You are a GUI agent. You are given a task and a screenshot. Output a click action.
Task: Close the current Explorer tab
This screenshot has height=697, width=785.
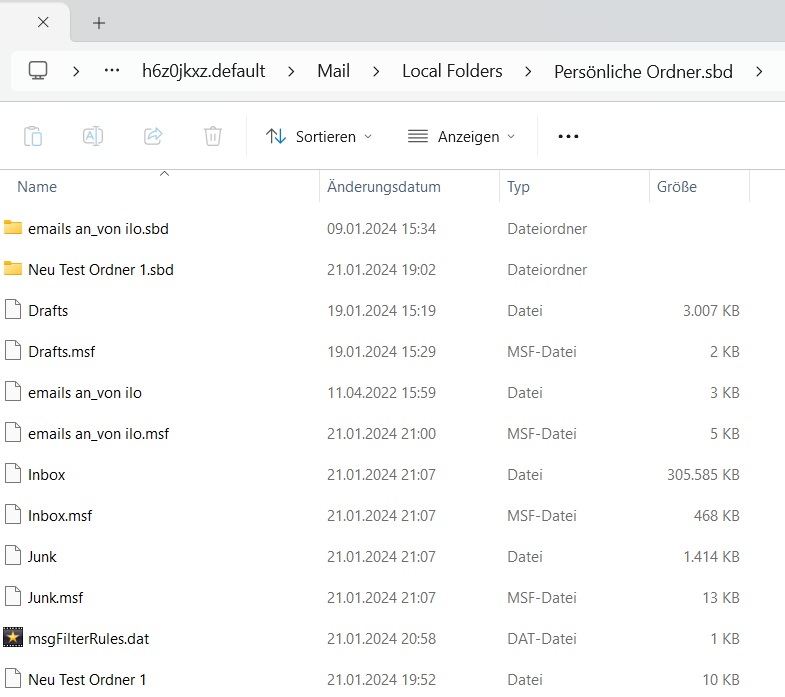[43, 23]
